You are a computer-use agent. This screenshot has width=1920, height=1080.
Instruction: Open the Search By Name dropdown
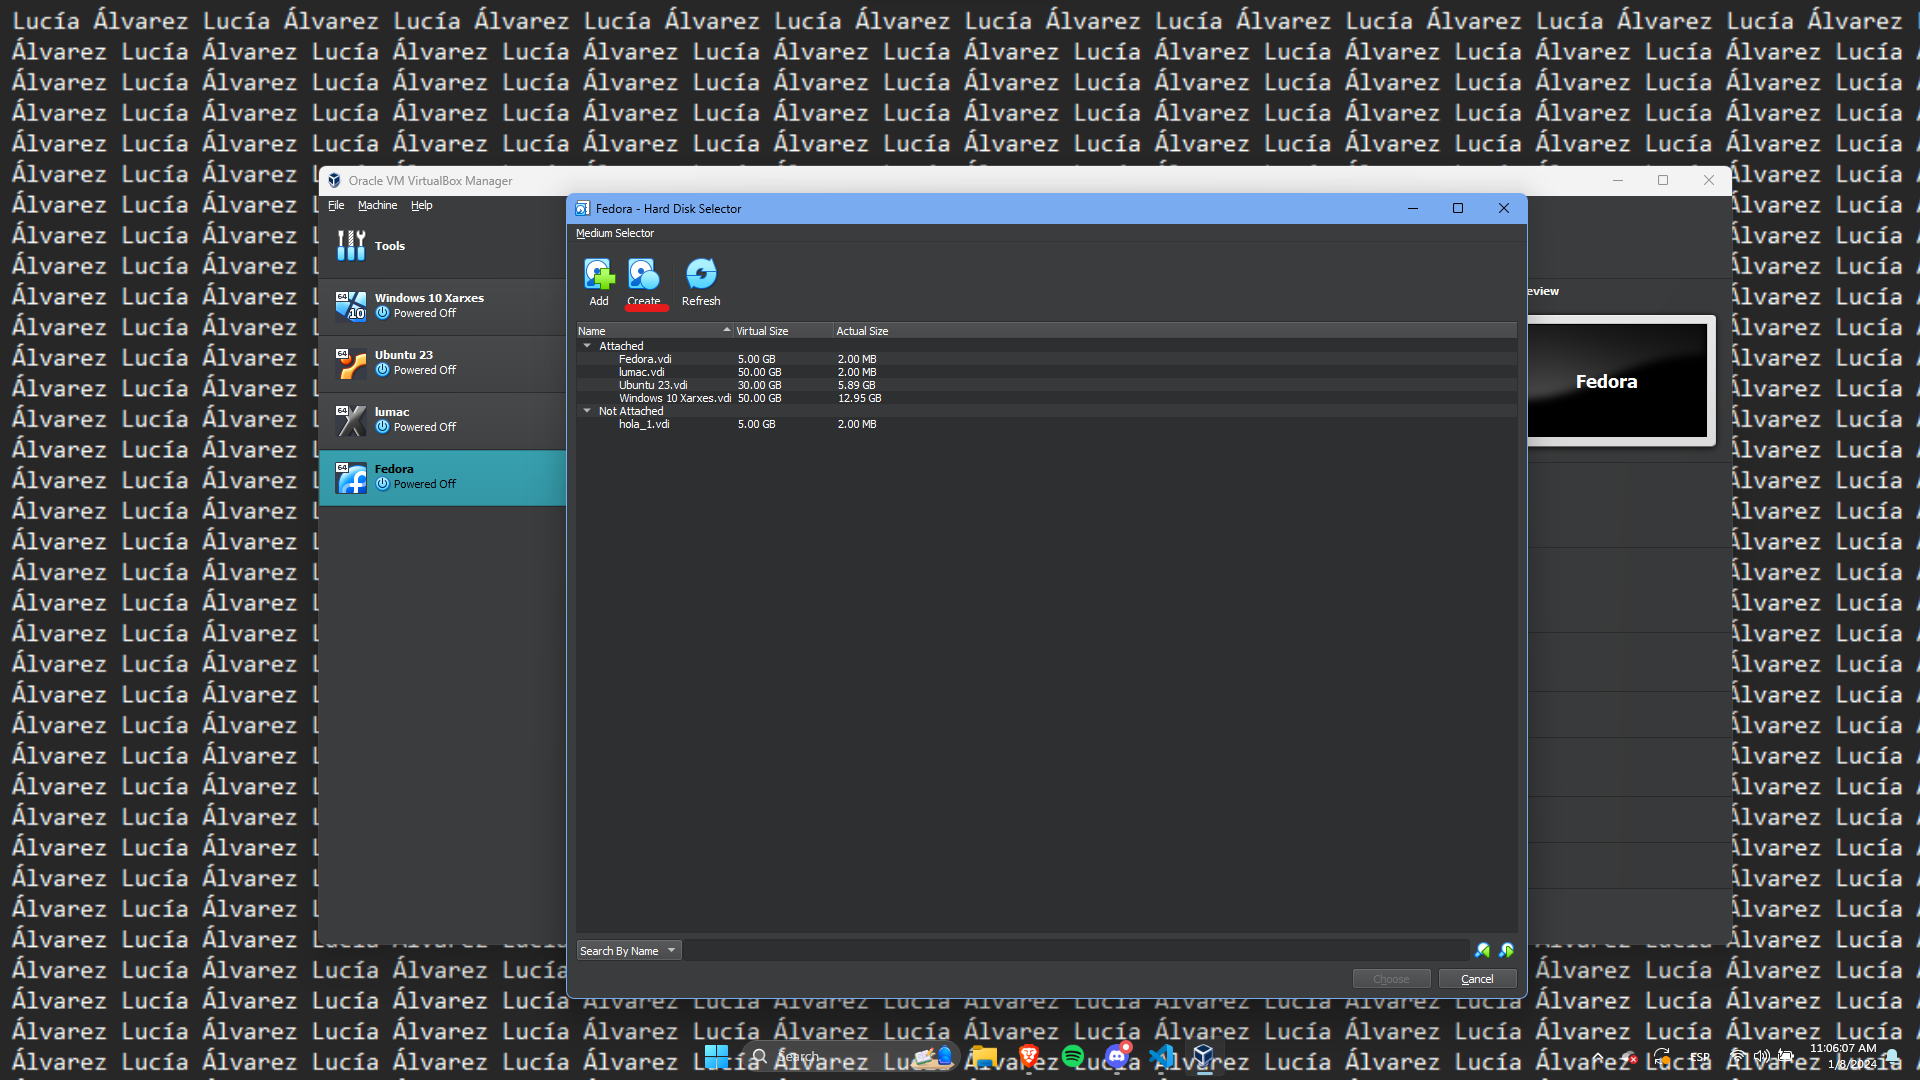point(628,951)
